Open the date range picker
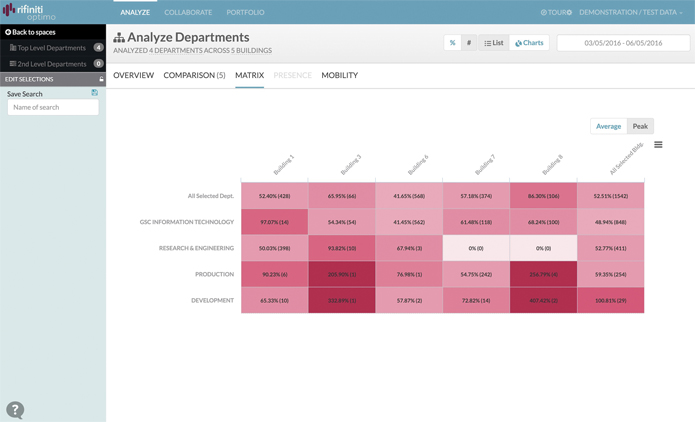Screen dimensions: 695x422 pos(623,43)
